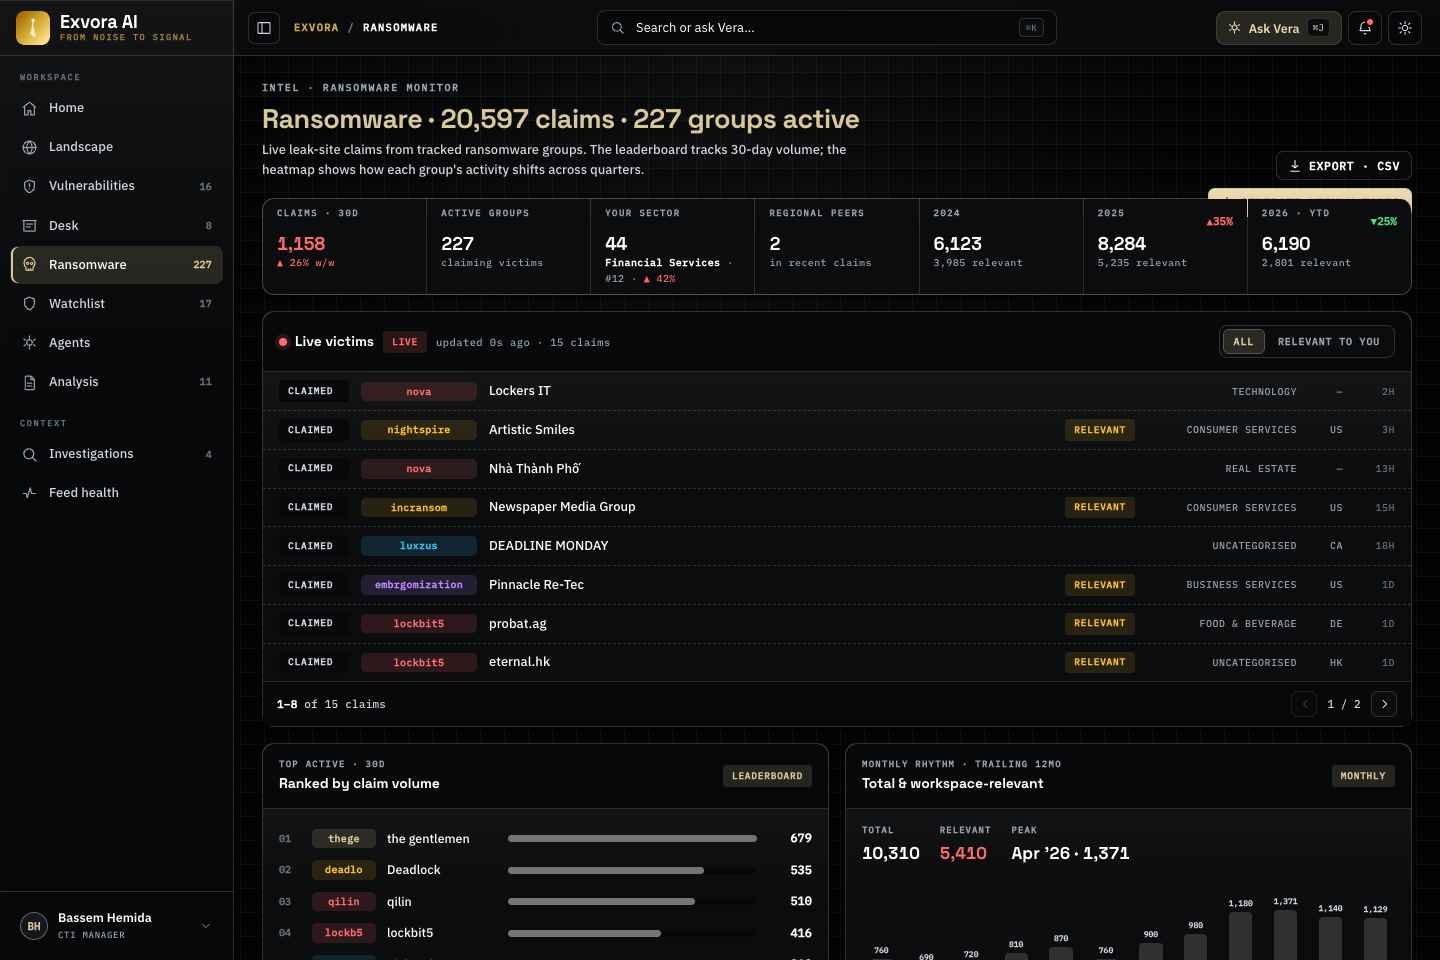Click the Investigations magnifier icon
This screenshot has height=960, width=1440.
tap(30, 454)
